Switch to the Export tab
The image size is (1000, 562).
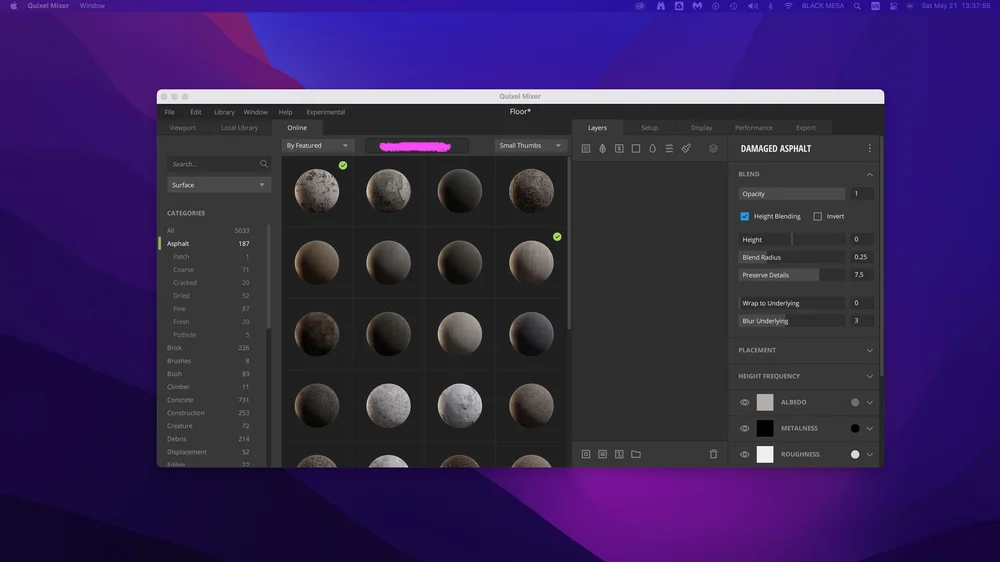click(x=805, y=128)
